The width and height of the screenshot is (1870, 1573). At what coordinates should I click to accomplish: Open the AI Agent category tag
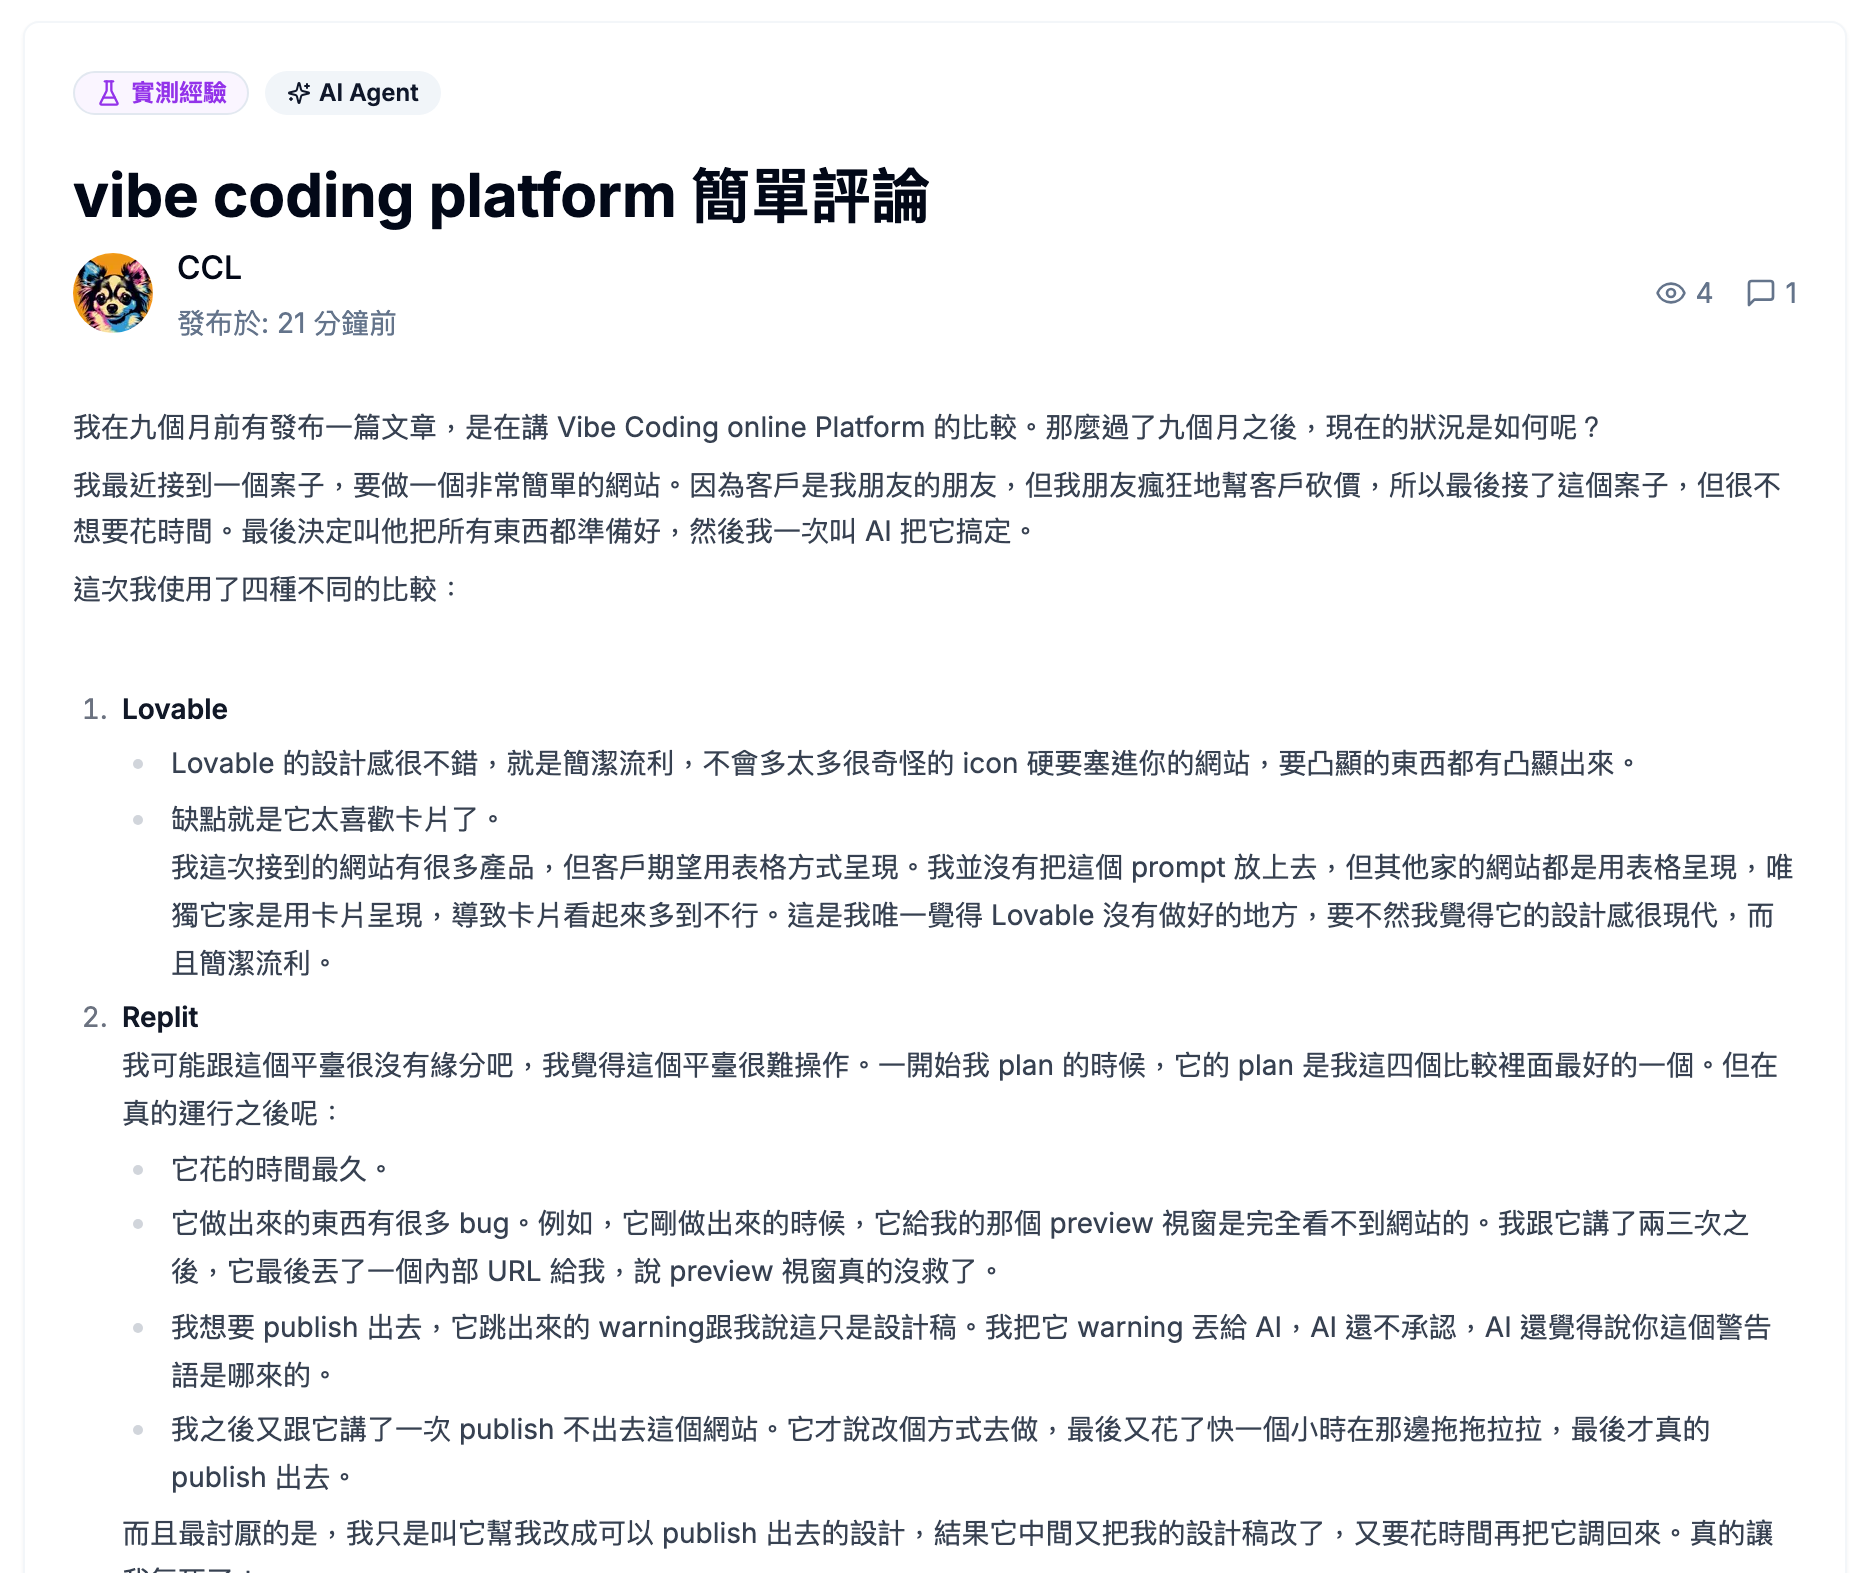pos(353,93)
